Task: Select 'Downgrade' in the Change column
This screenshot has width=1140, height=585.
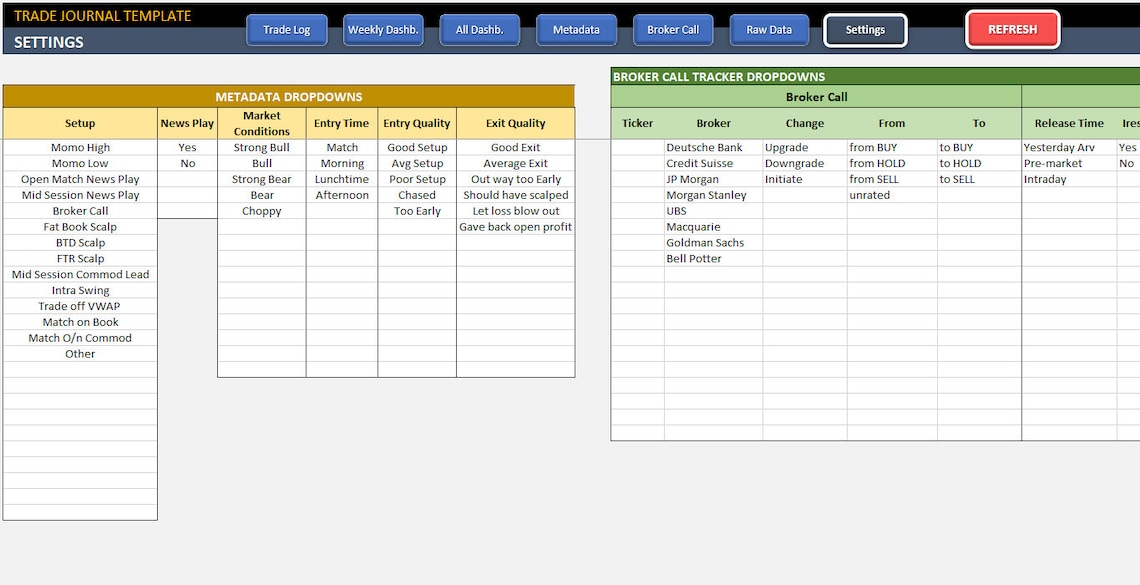Action: coord(795,163)
